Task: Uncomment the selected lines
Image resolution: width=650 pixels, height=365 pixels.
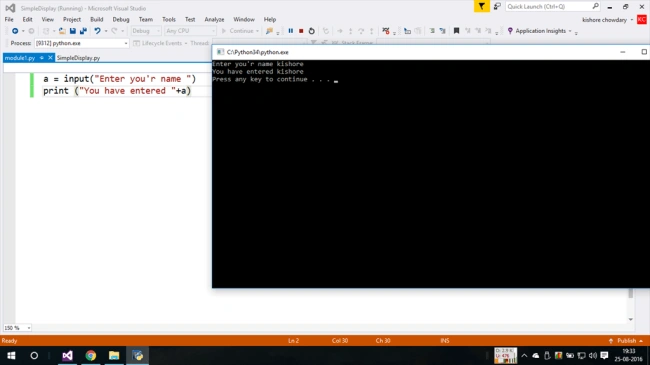Action: (443, 31)
